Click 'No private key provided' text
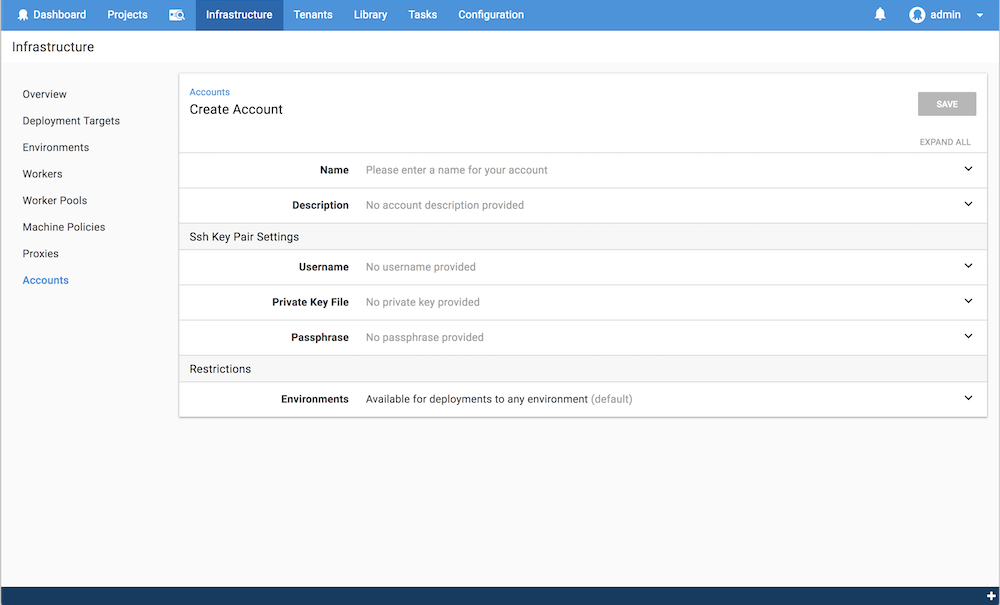The height and width of the screenshot is (605, 1000). (x=423, y=302)
